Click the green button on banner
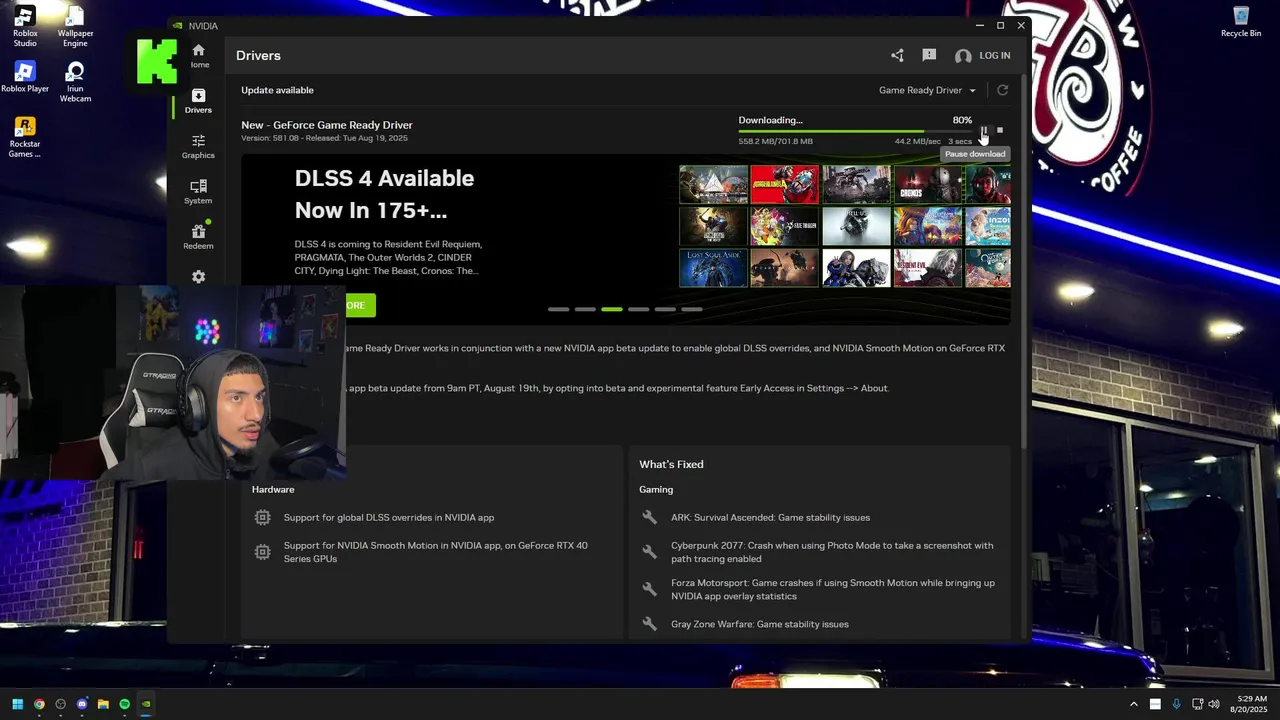 click(x=359, y=305)
